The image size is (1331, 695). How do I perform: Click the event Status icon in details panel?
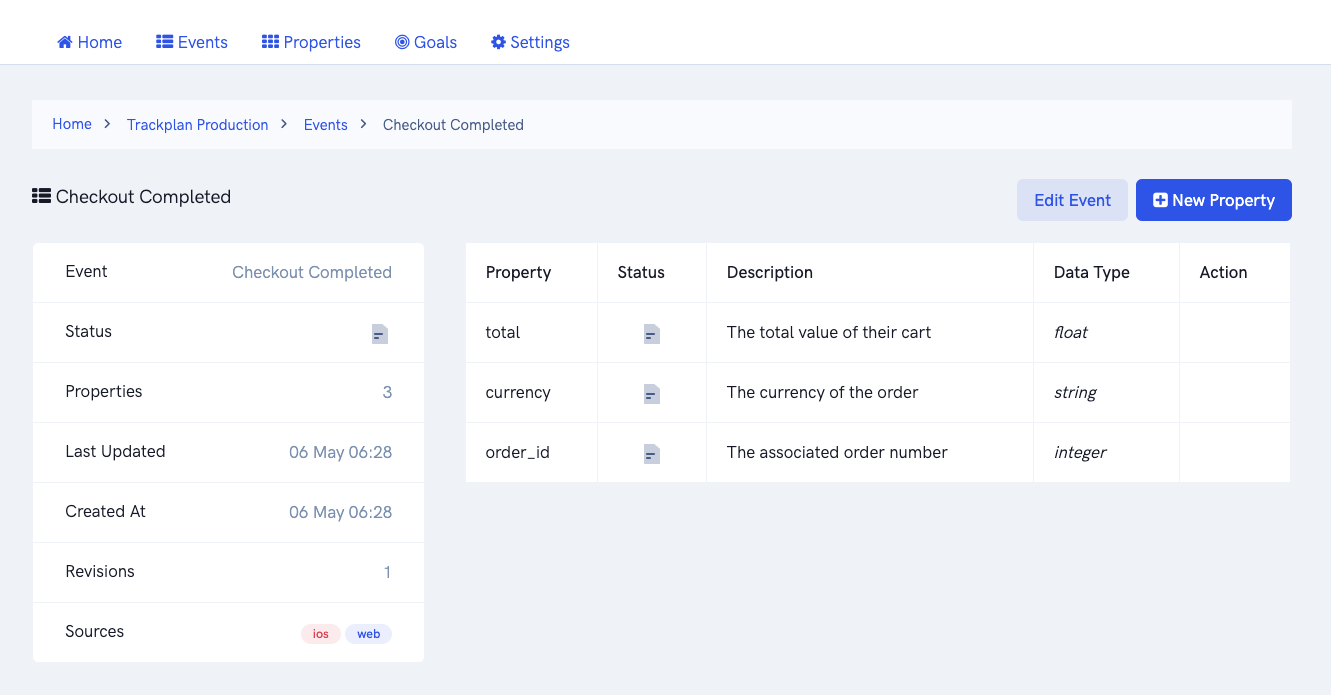379,334
